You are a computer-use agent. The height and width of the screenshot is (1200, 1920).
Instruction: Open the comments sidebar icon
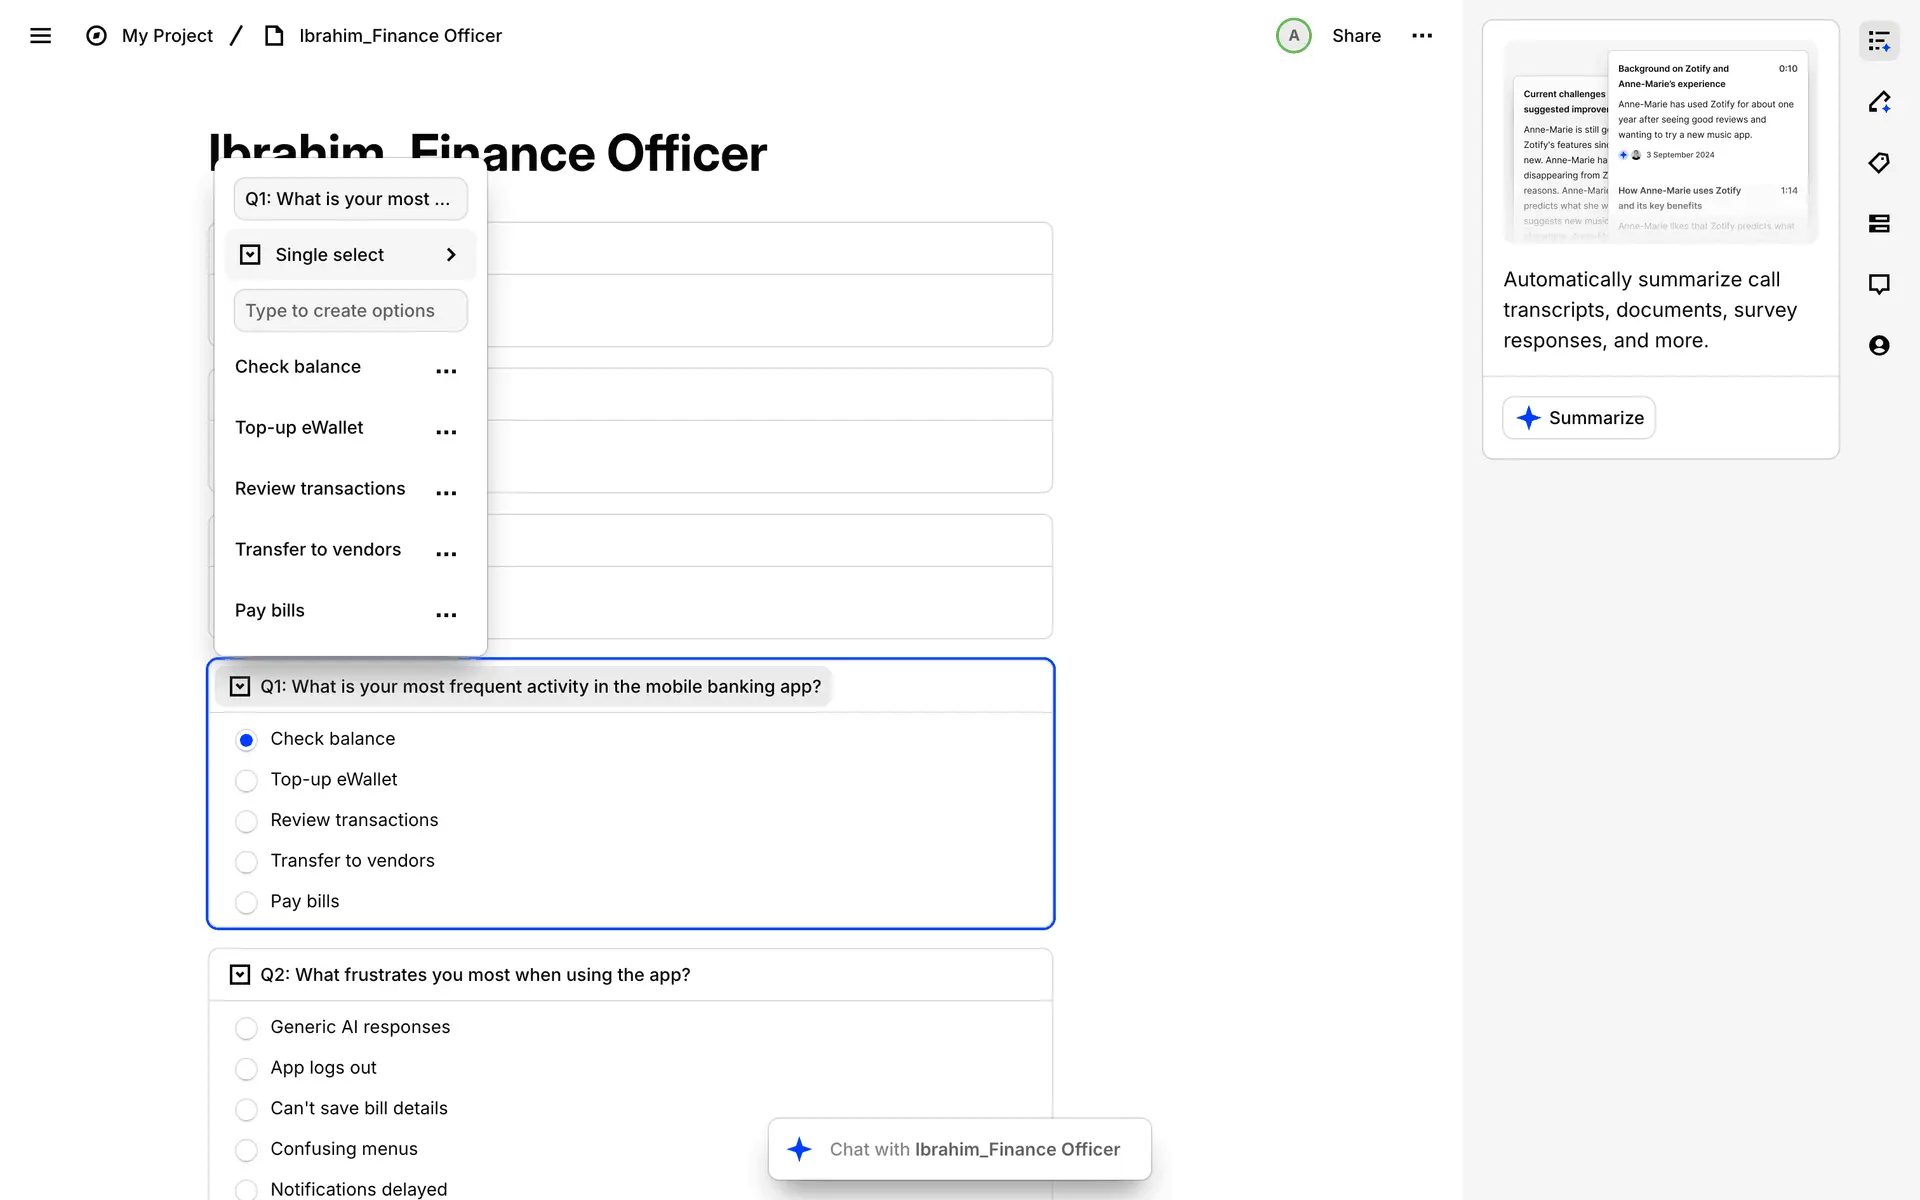pos(1879,284)
